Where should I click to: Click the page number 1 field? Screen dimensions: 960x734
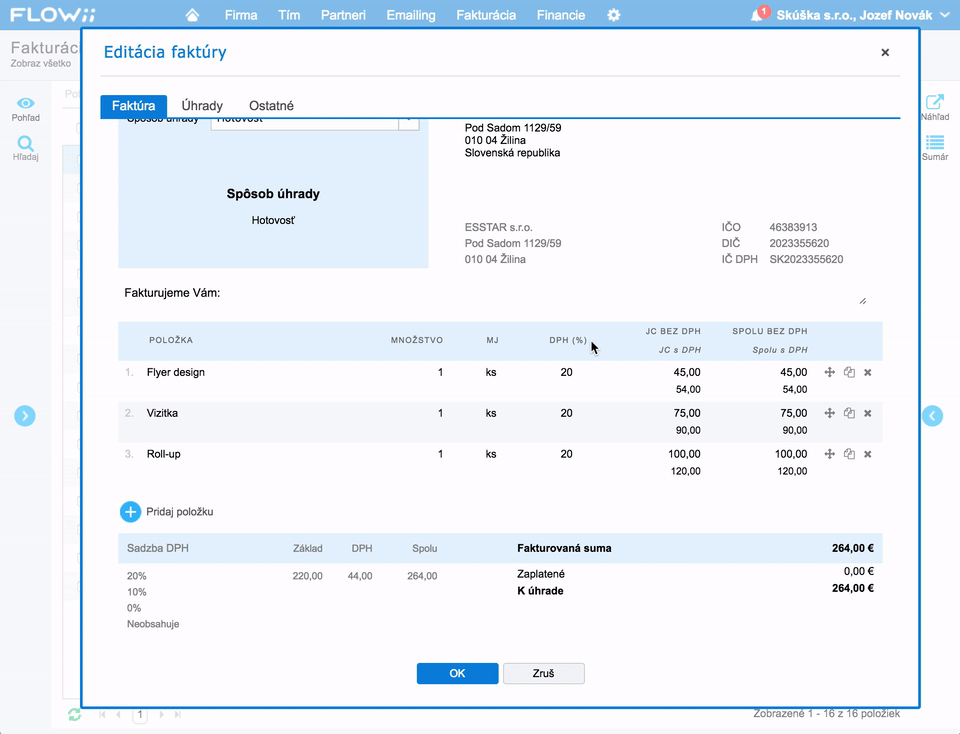tap(140, 714)
